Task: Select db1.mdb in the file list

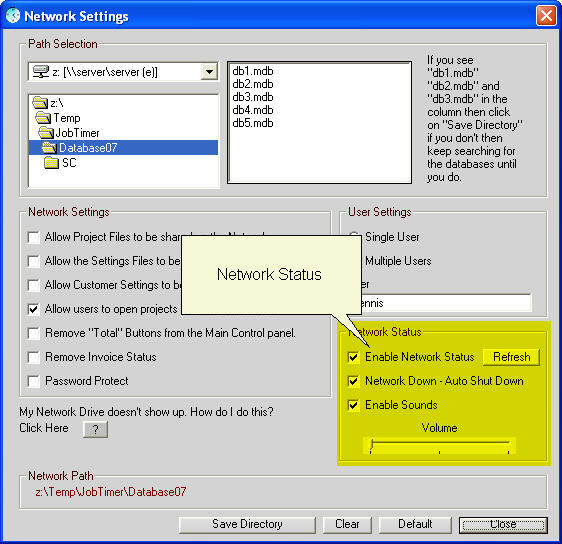Action: pyautogui.click(x=253, y=71)
